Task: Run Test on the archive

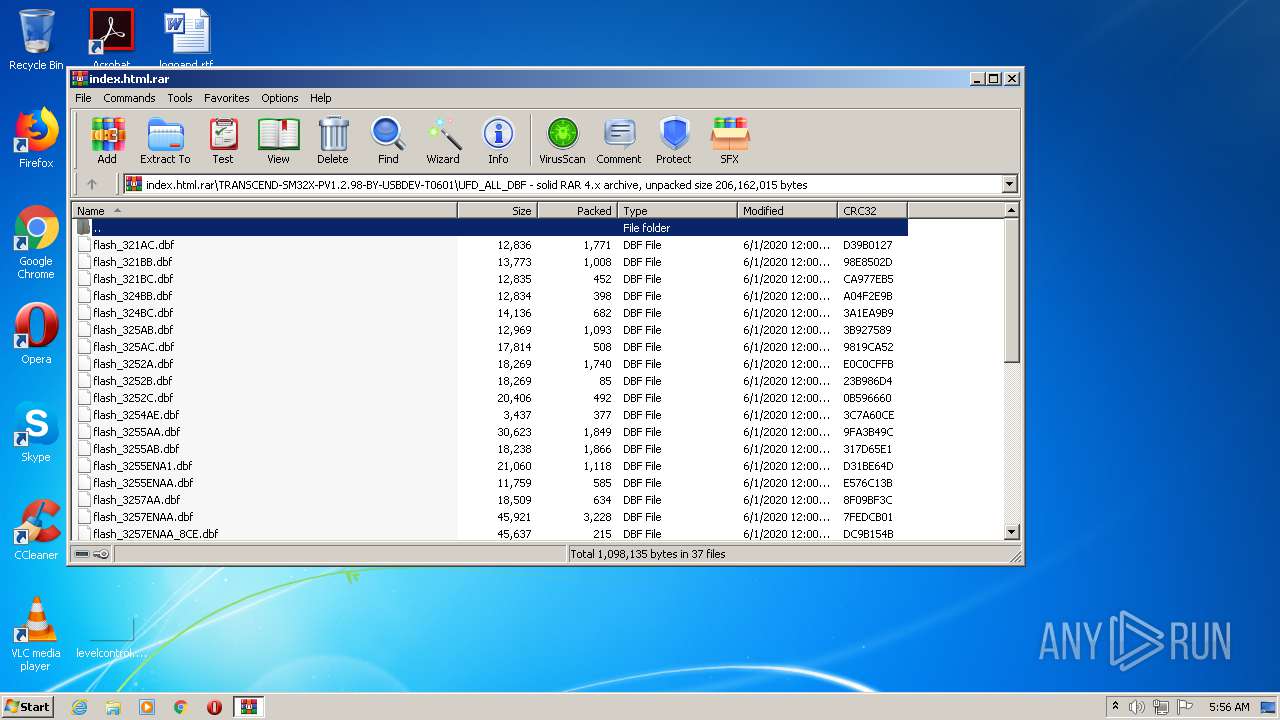Action: (223, 140)
